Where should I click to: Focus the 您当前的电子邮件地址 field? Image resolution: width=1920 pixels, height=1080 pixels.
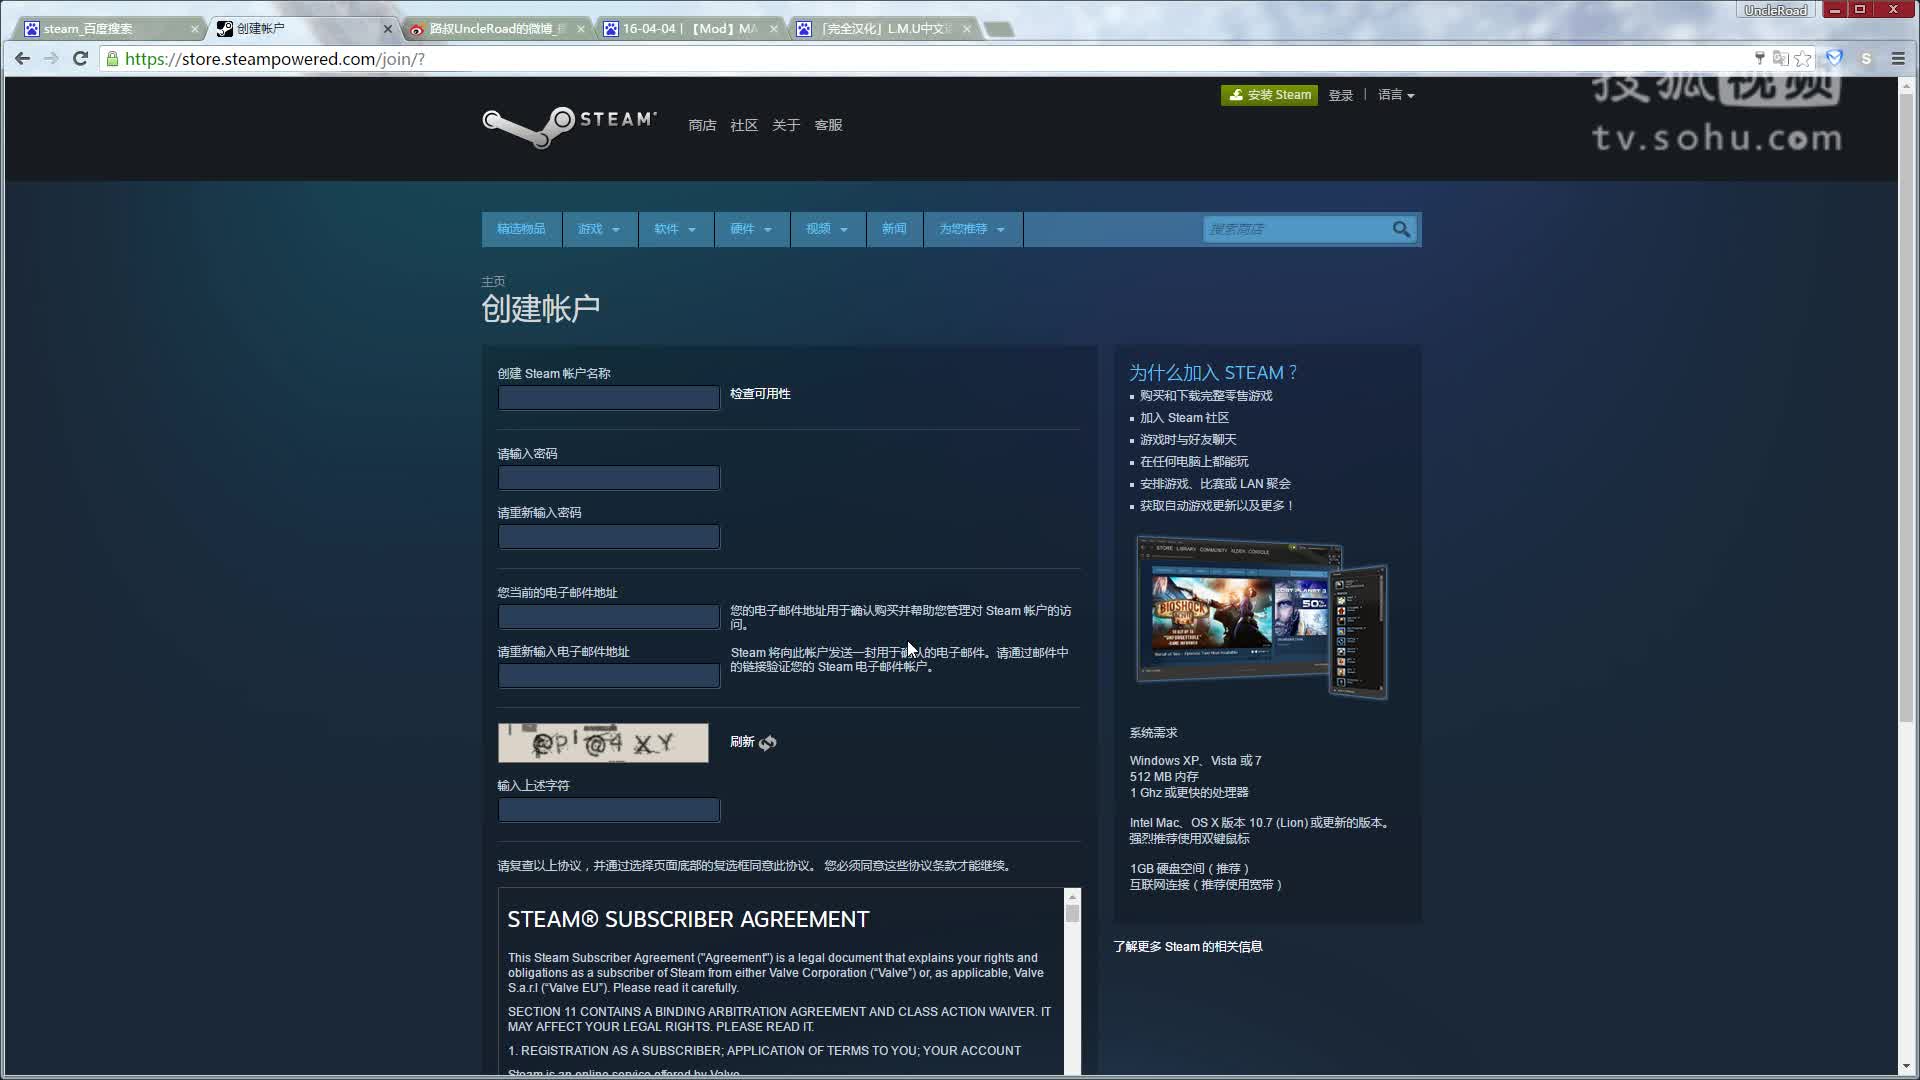pos(609,617)
